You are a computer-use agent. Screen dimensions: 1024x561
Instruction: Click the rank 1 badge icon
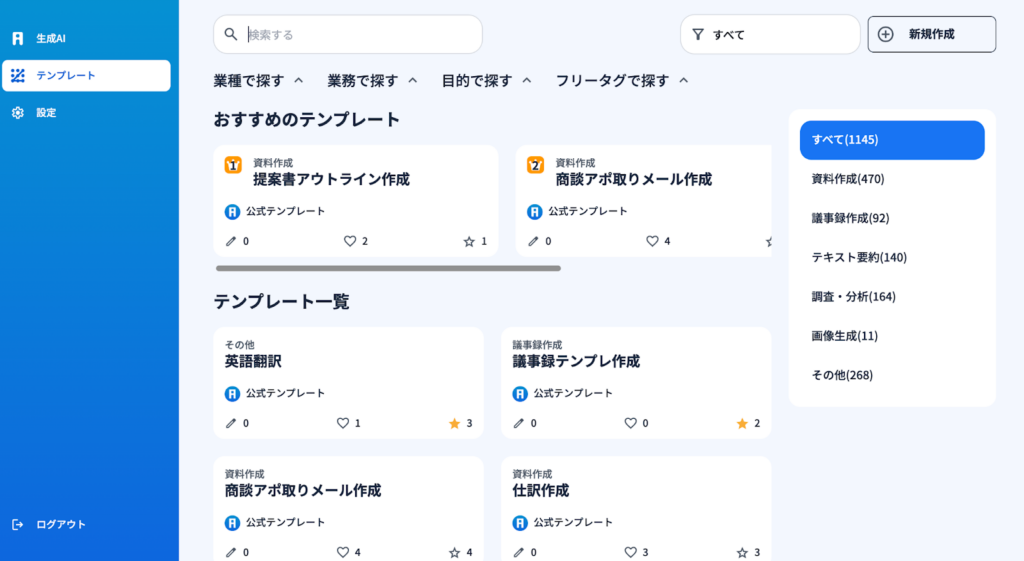point(233,165)
